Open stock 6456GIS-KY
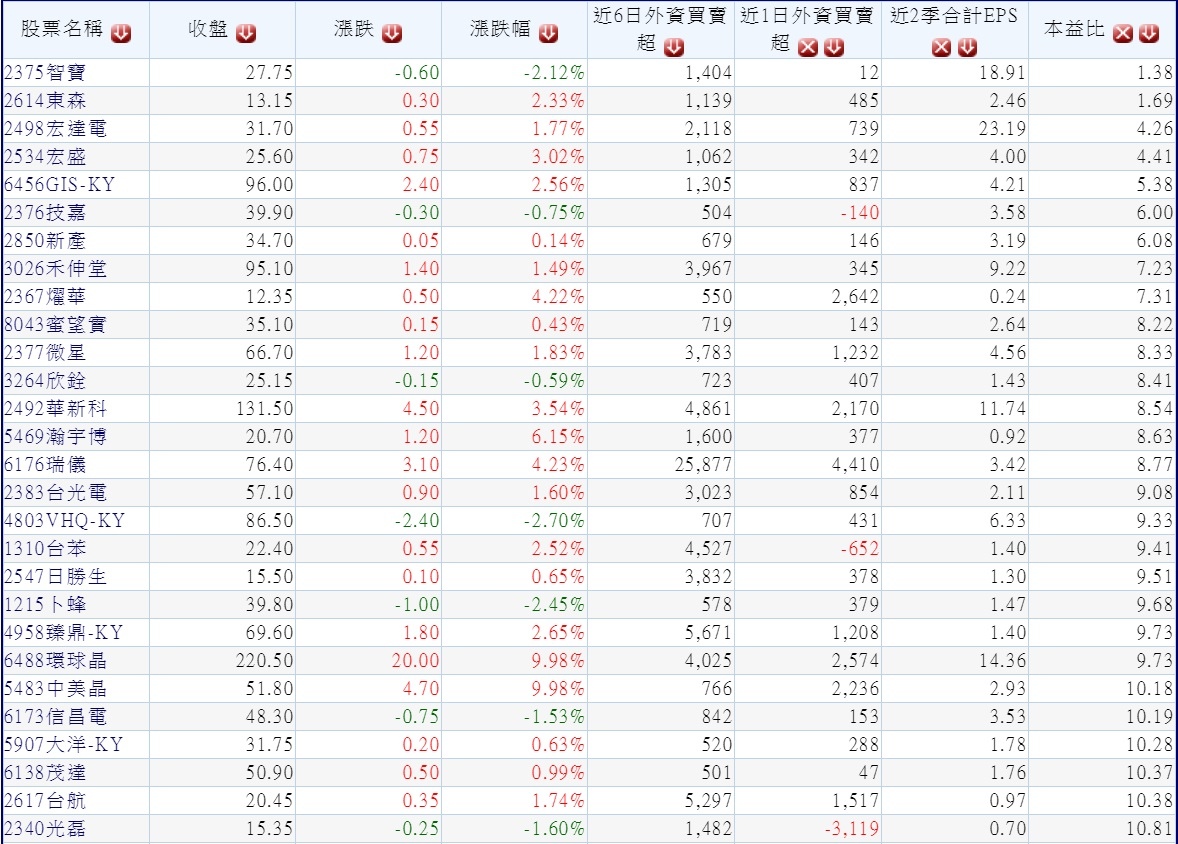The width and height of the screenshot is (1178, 844). point(59,185)
